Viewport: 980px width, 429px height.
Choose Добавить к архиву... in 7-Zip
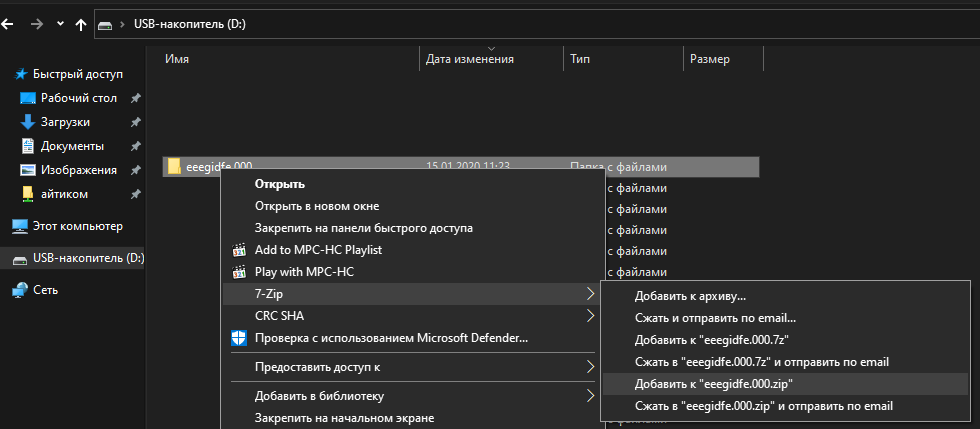(691, 296)
